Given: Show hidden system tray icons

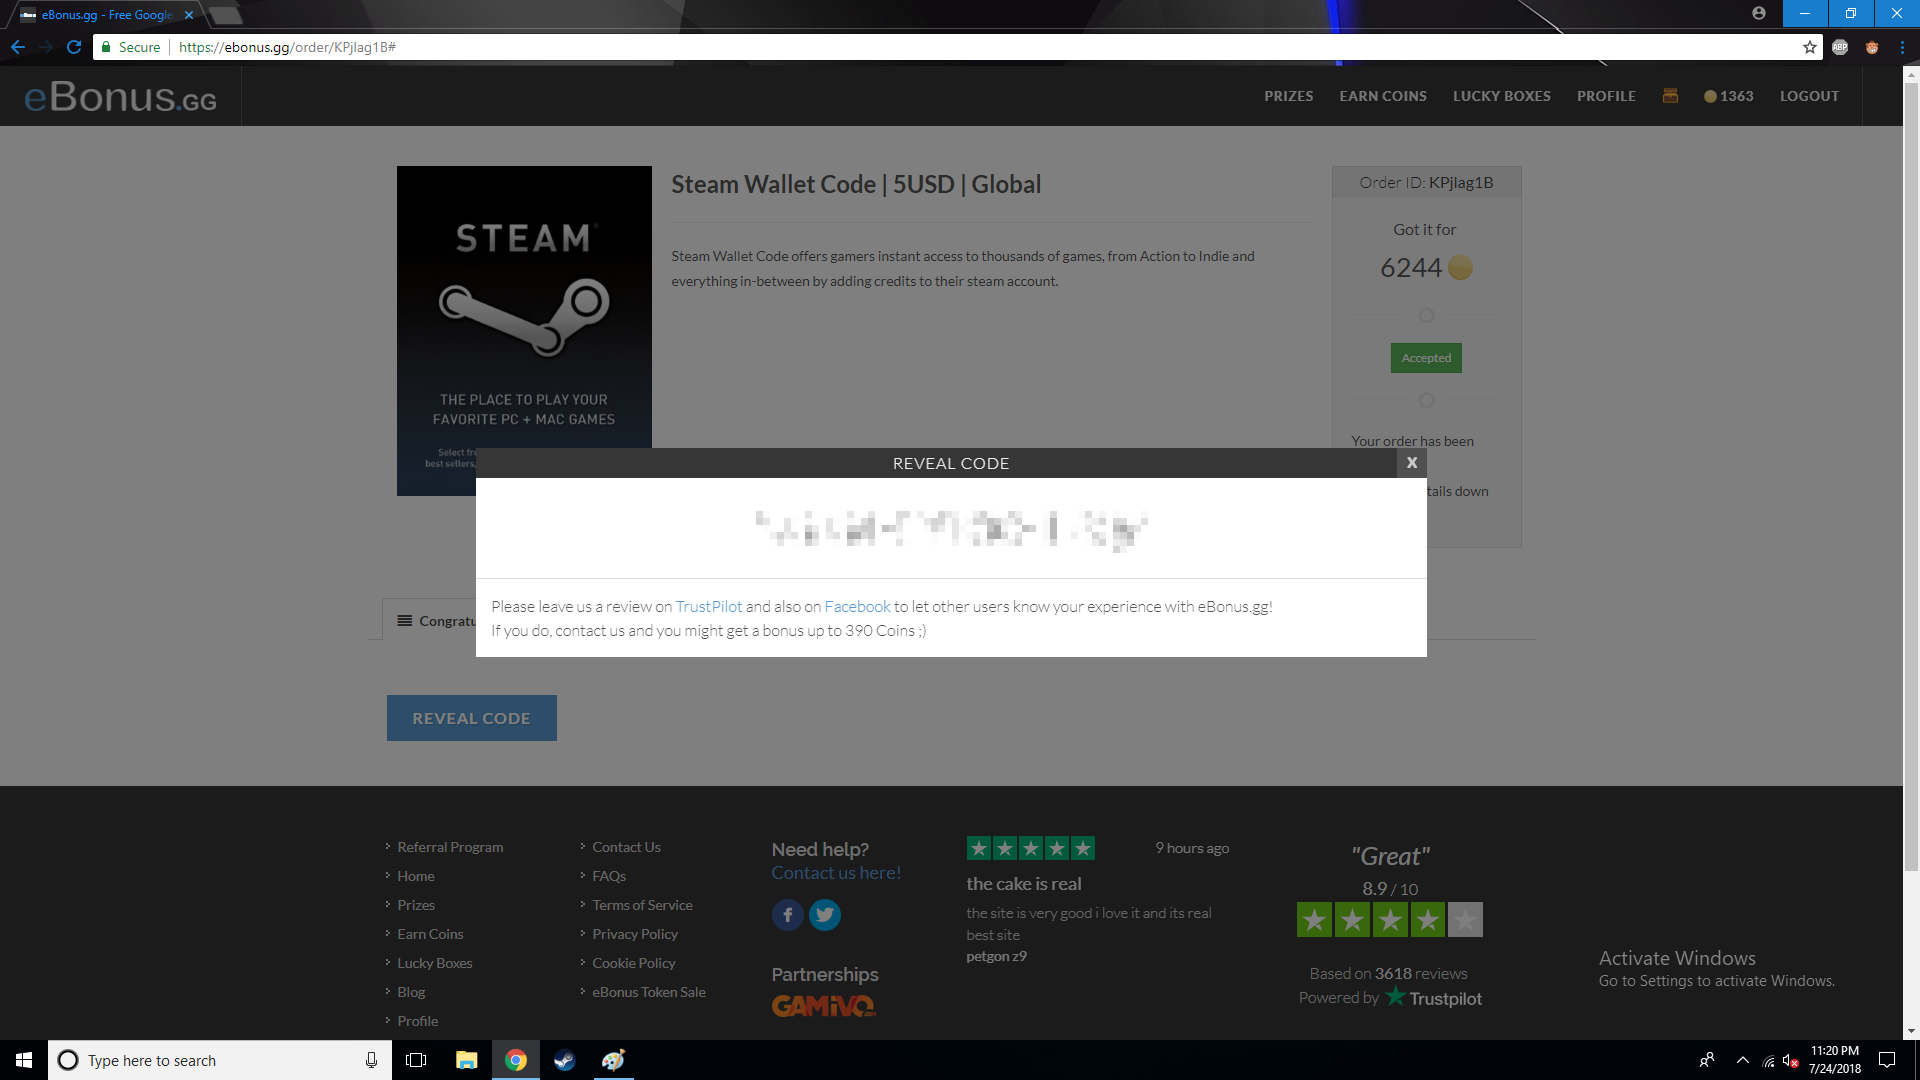Looking at the screenshot, I should [1742, 1060].
